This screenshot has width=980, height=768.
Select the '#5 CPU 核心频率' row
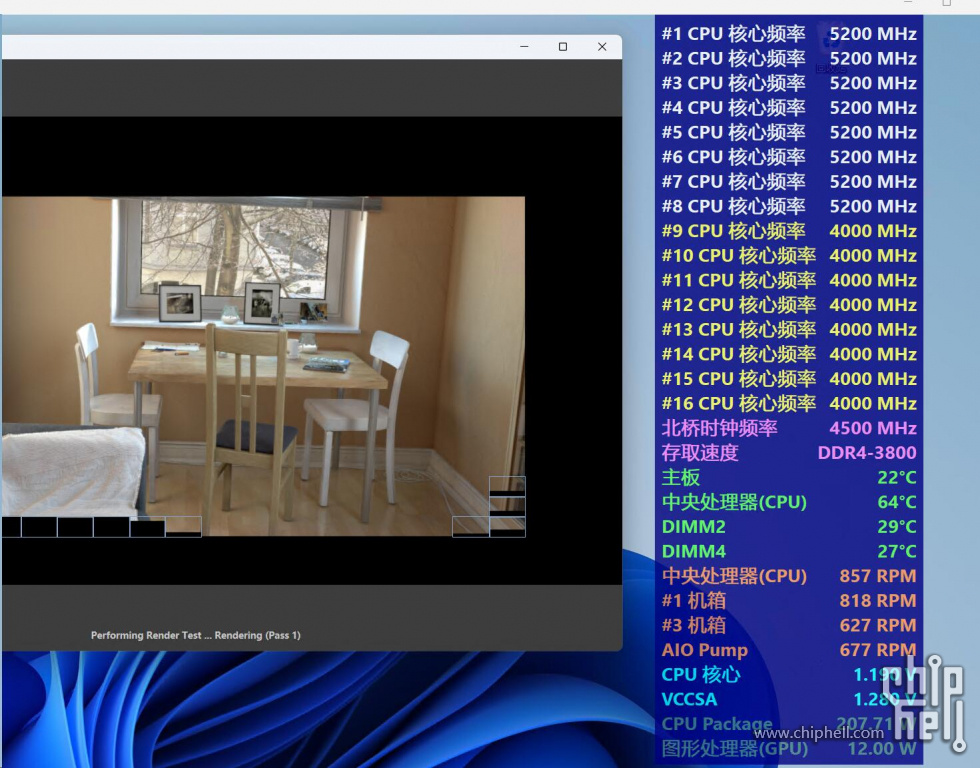click(789, 132)
